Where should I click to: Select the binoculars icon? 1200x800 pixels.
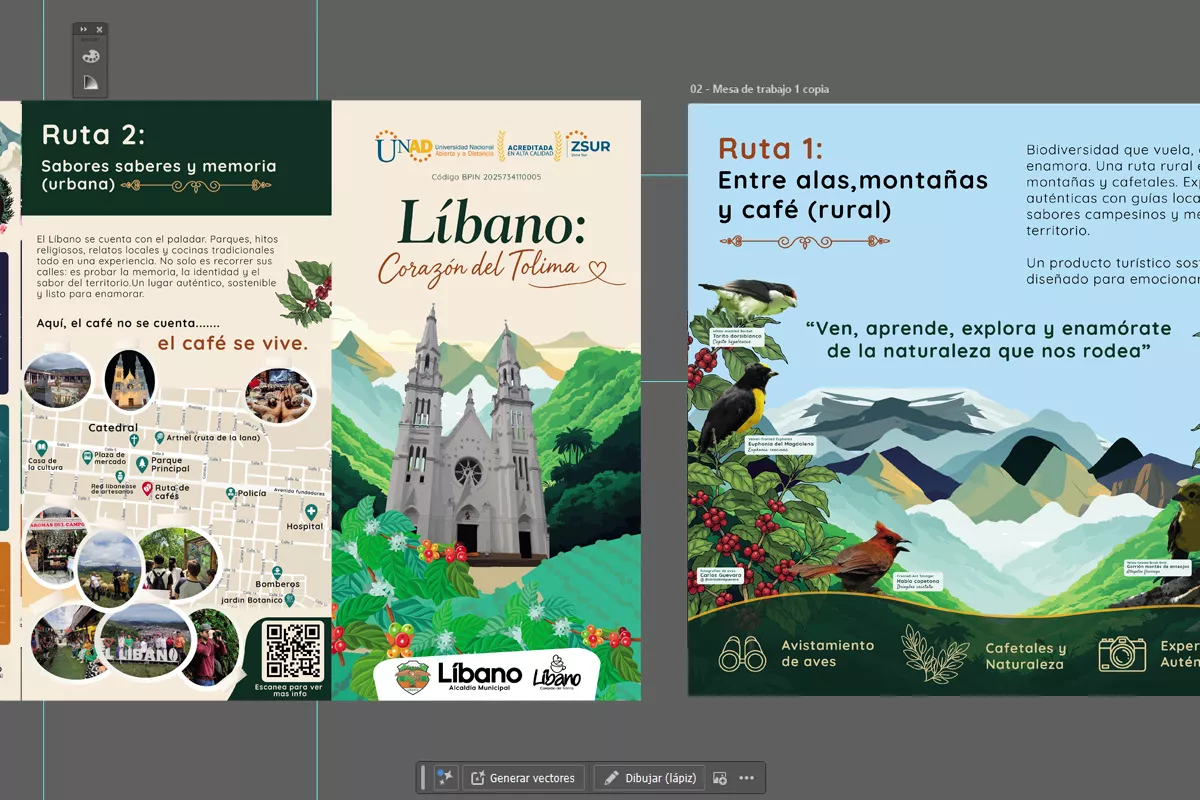(743, 653)
